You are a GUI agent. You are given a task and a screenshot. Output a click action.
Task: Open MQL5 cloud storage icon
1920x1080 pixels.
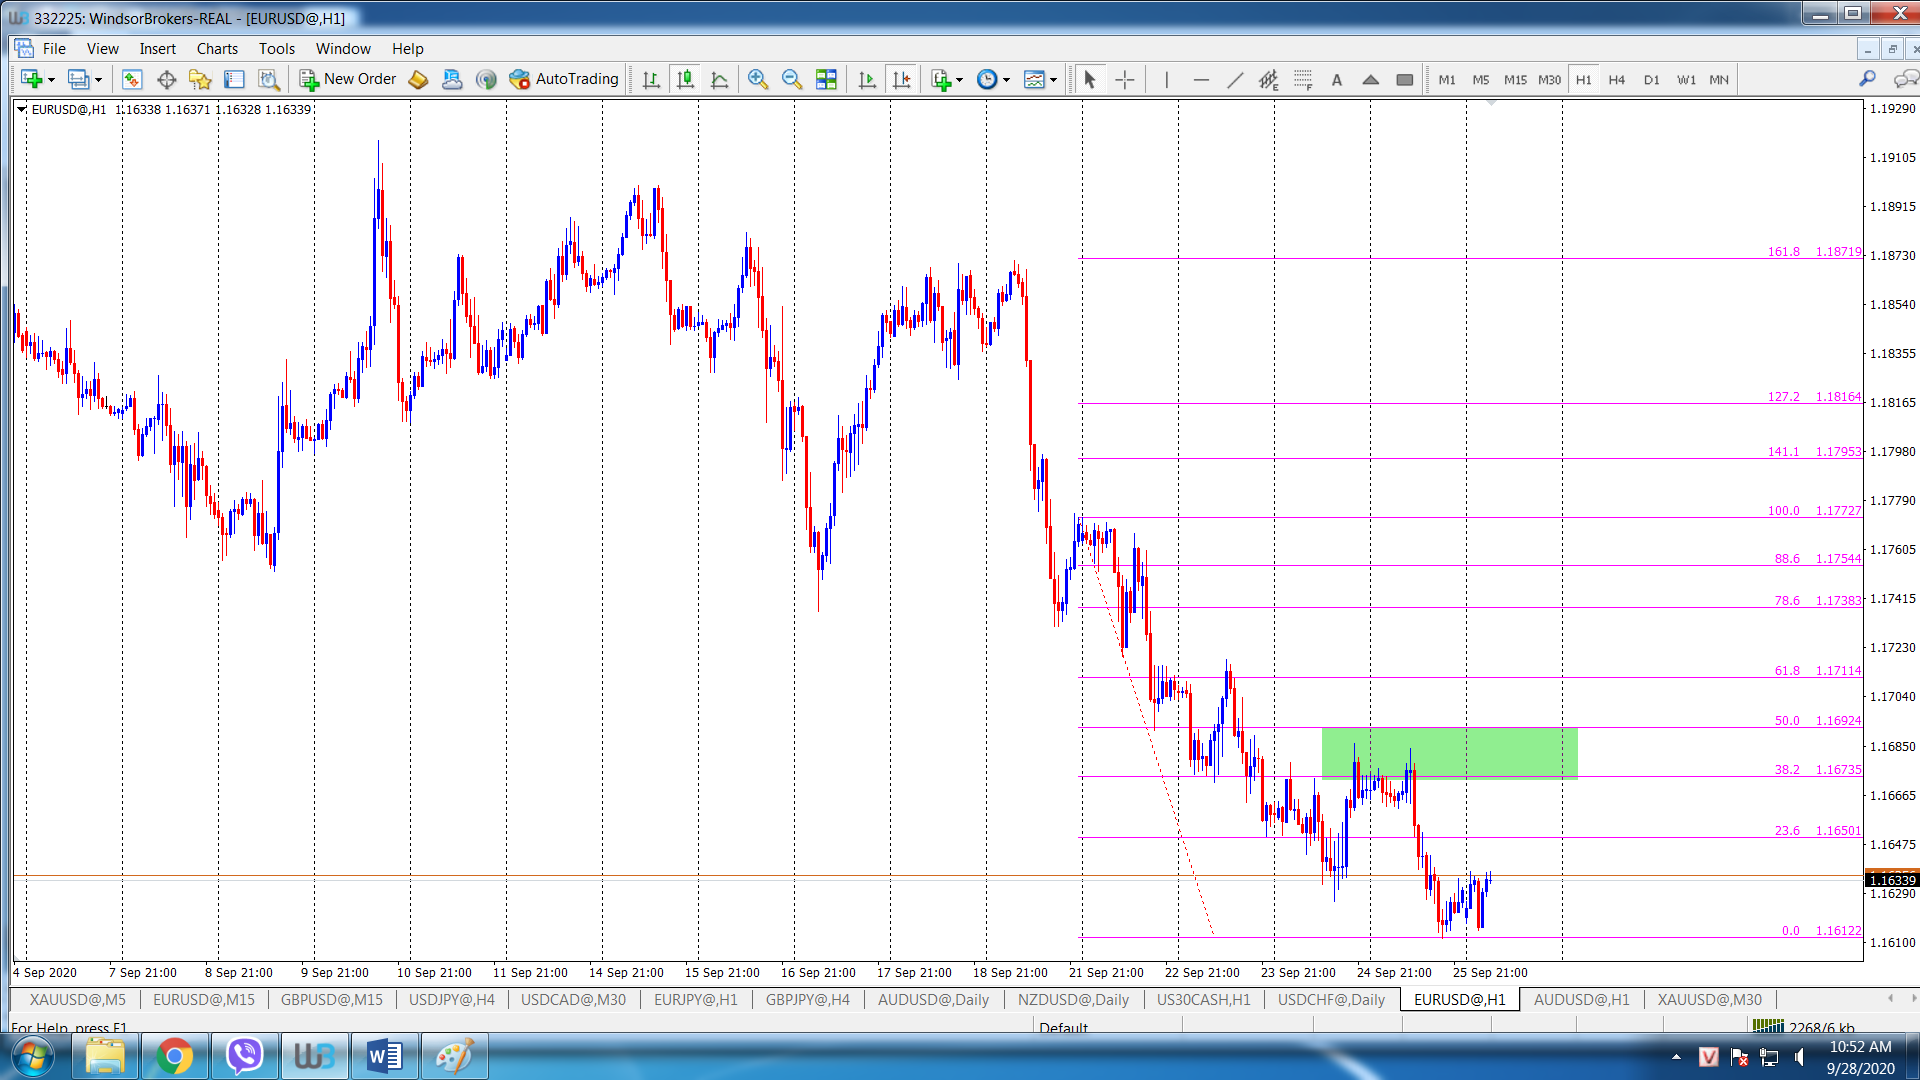[x=452, y=79]
